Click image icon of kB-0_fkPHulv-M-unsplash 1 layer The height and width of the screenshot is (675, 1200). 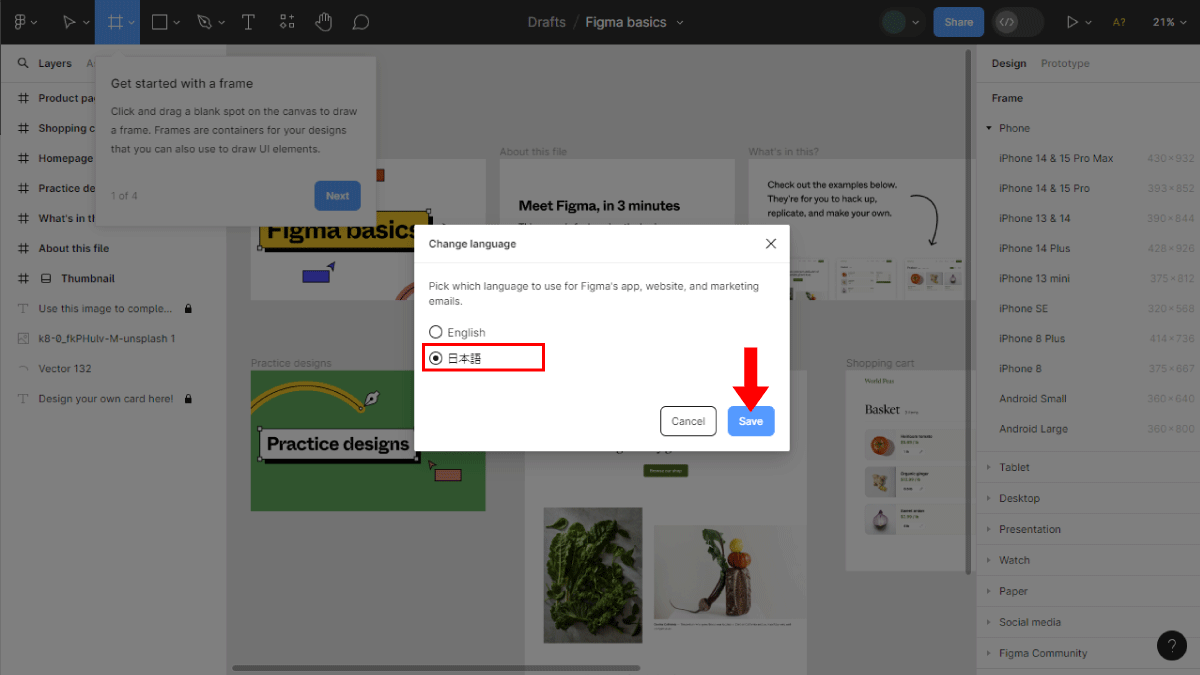[23, 338]
